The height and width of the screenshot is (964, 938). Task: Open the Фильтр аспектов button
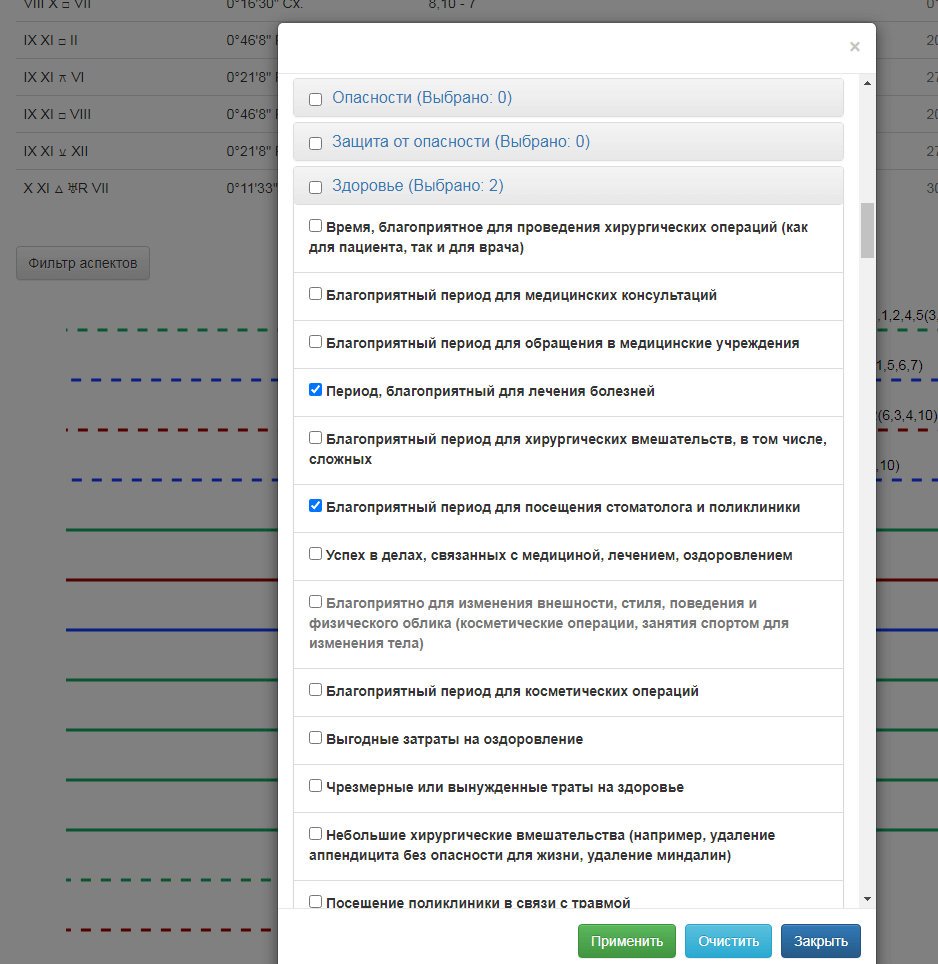tap(83, 263)
